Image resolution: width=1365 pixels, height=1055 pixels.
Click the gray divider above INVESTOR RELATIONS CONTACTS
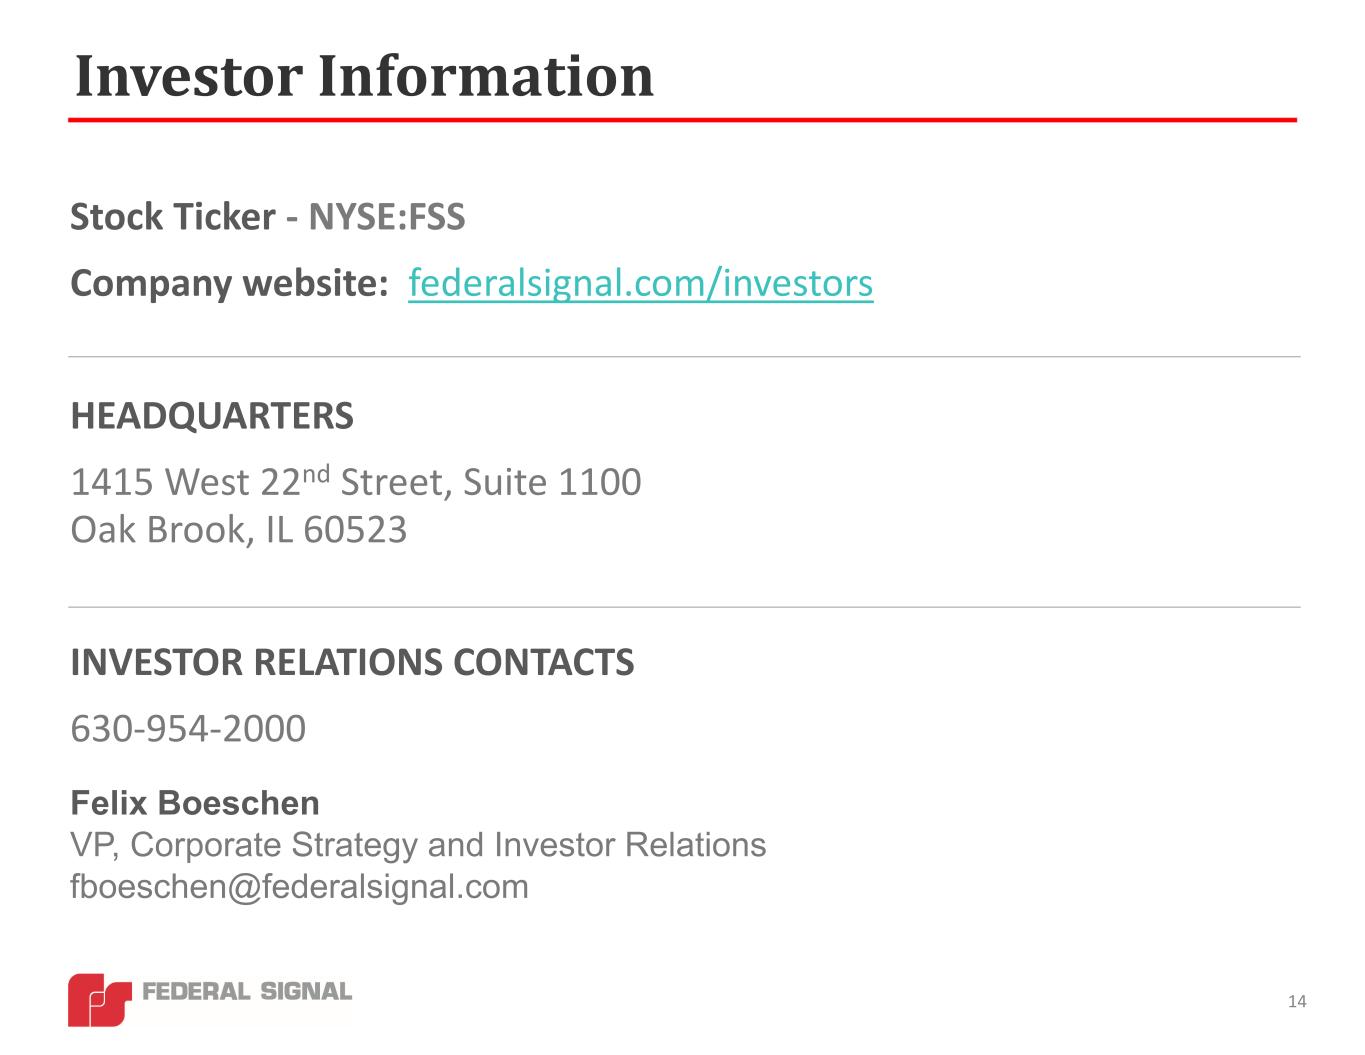pyautogui.click(x=684, y=606)
